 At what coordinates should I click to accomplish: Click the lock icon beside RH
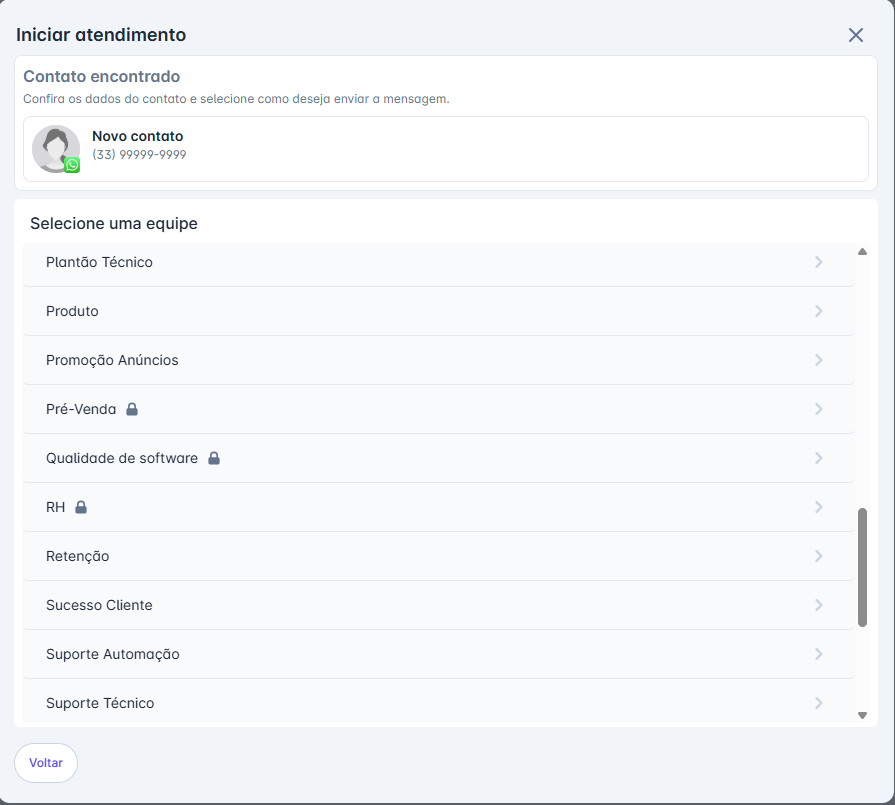tap(81, 507)
